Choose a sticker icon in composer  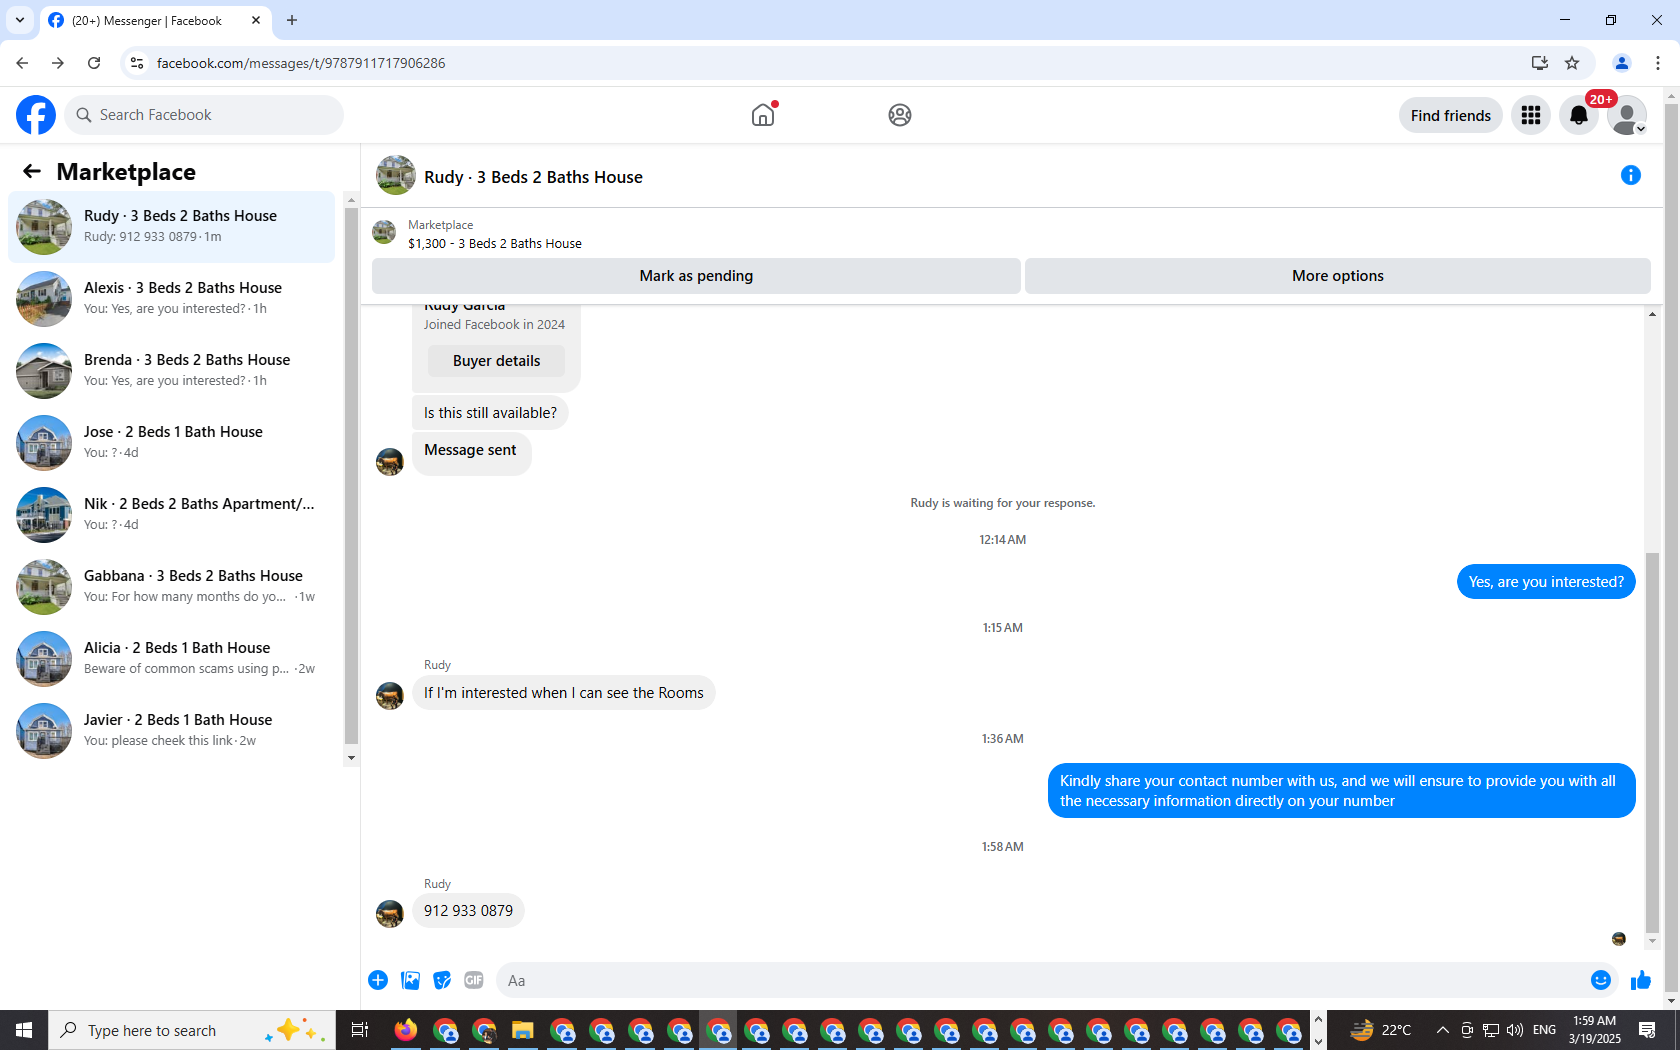pyautogui.click(x=442, y=980)
